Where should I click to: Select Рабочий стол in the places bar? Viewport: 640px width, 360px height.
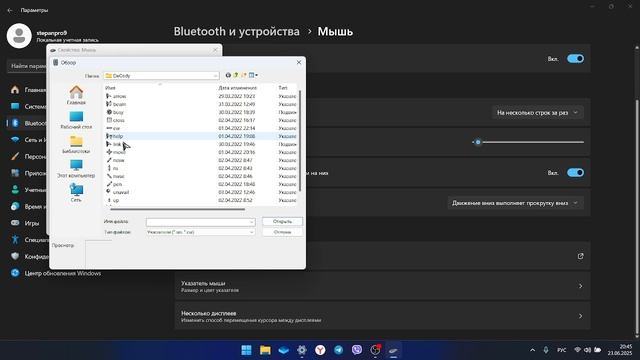pyautogui.click(x=76, y=120)
